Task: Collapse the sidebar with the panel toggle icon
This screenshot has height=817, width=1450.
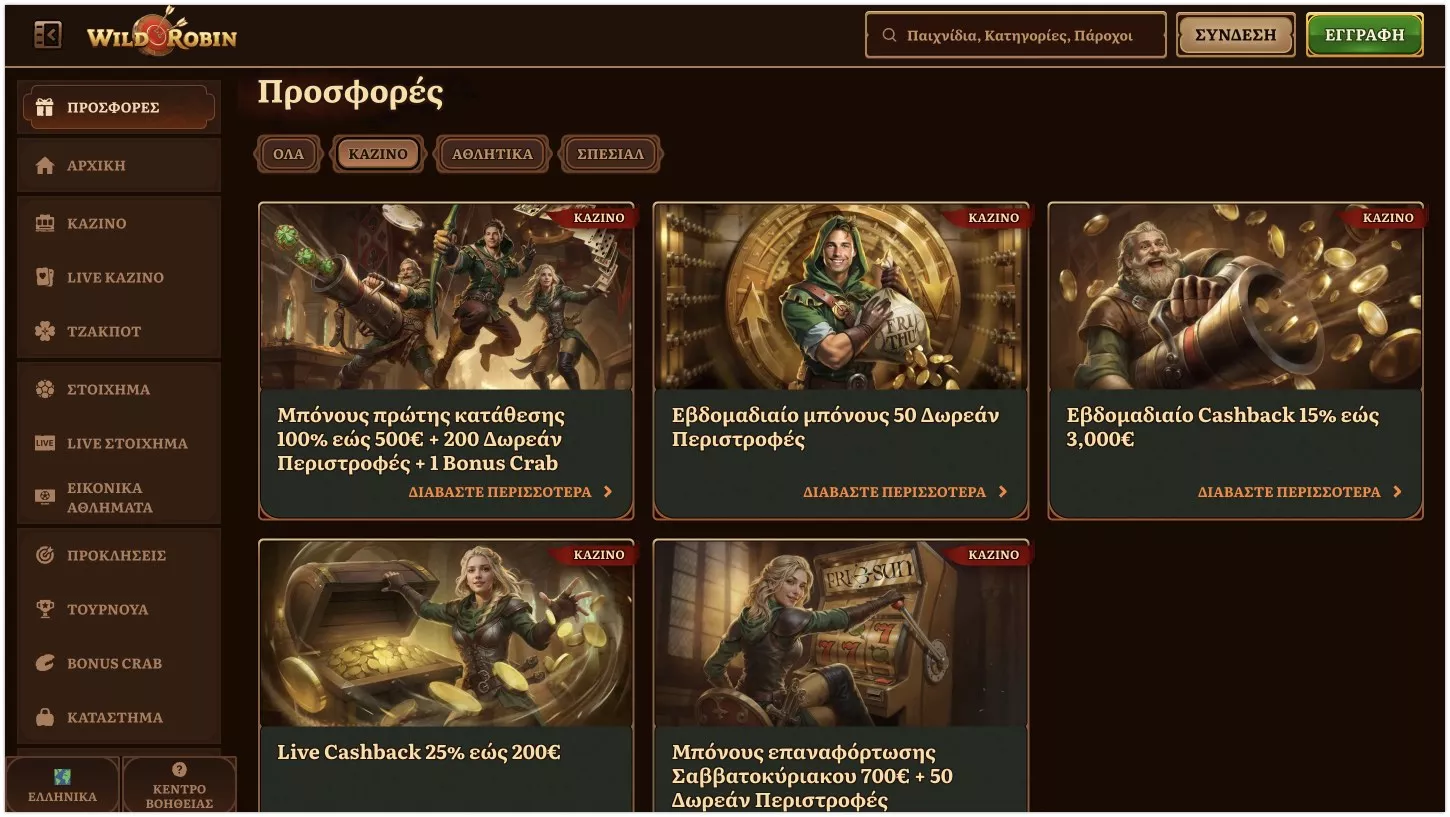Action: tap(48, 35)
